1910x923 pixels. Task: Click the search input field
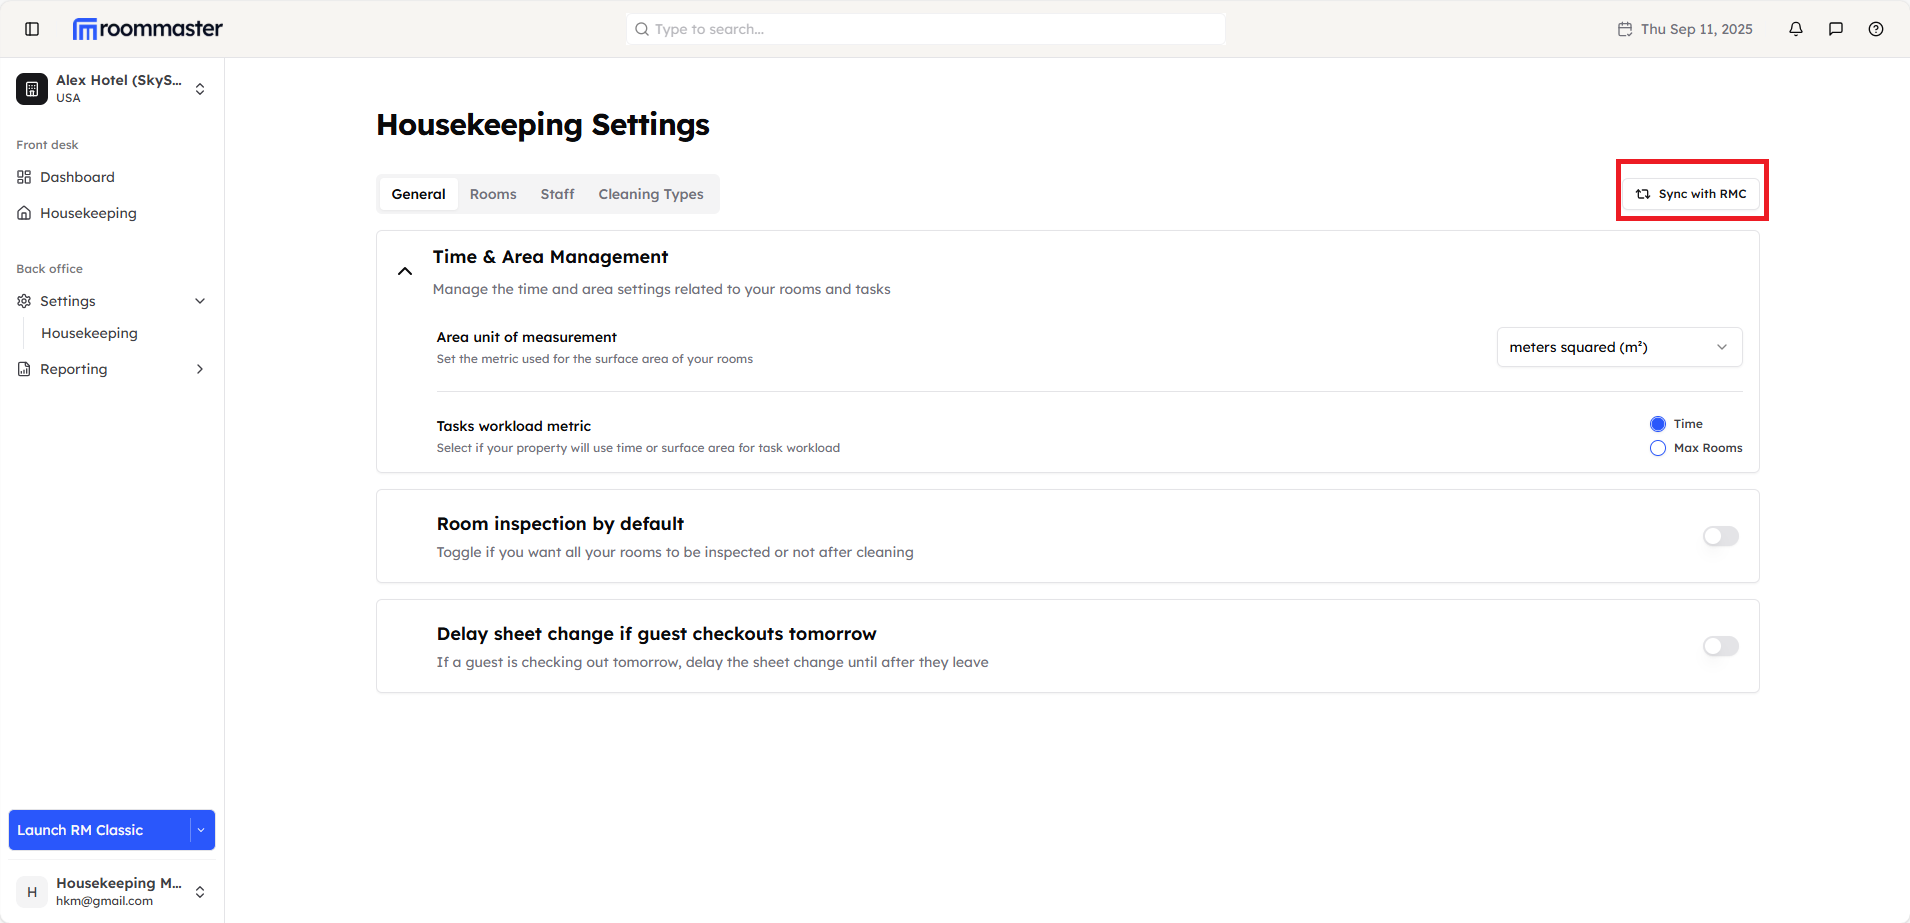click(925, 29)
